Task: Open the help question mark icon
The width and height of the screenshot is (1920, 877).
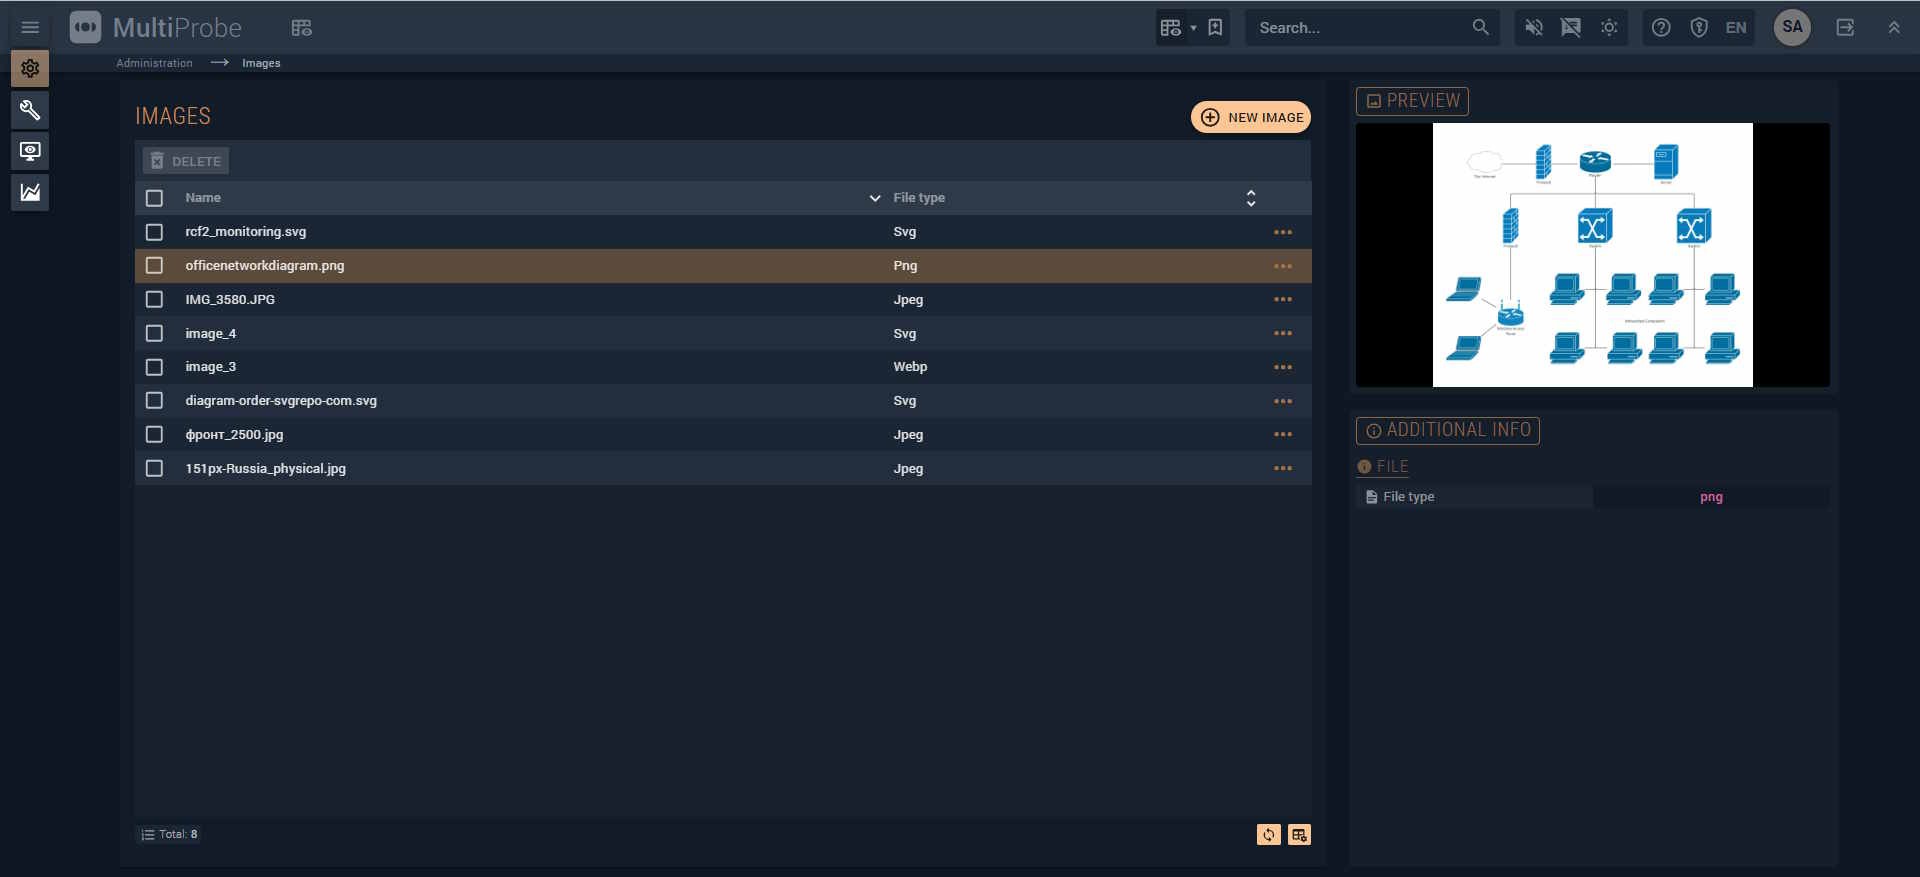Action: (1661, 28)
